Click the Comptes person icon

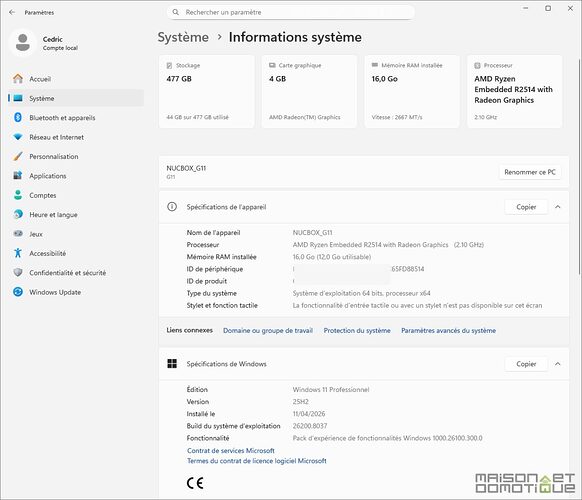click(18, 195)
